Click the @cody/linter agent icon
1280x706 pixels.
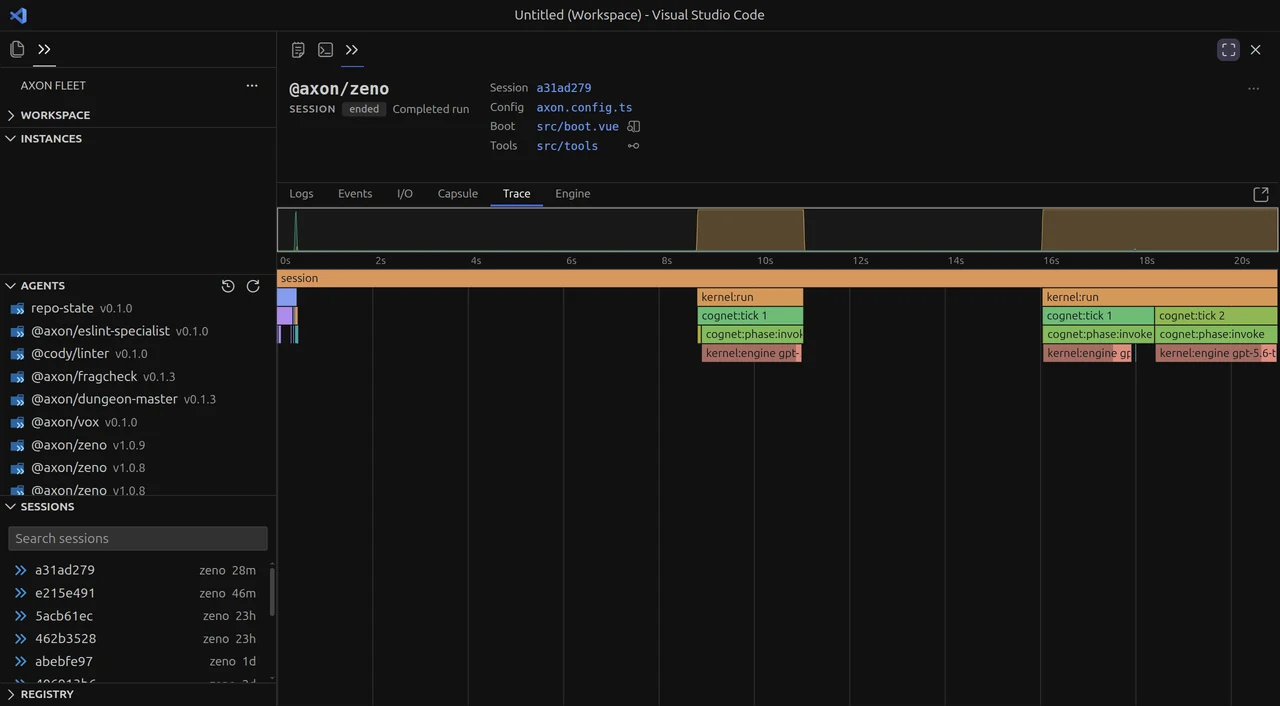[17, 354]
